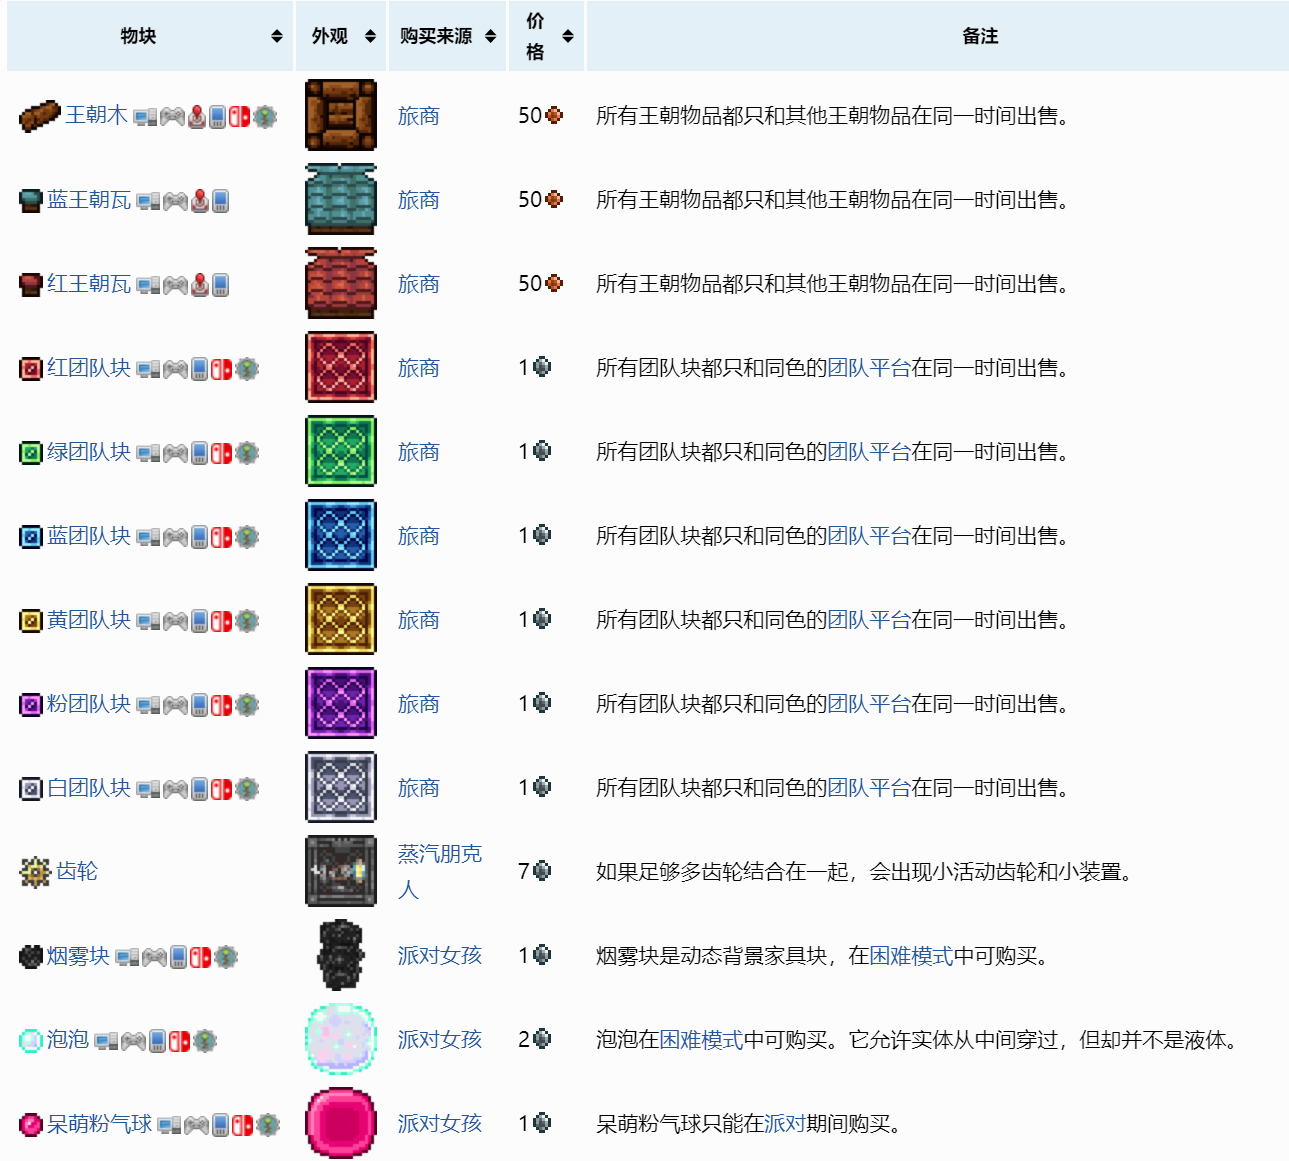Open the 派对女孩 link in 泡泡 row
1289x1161 pixels.
439,1040
